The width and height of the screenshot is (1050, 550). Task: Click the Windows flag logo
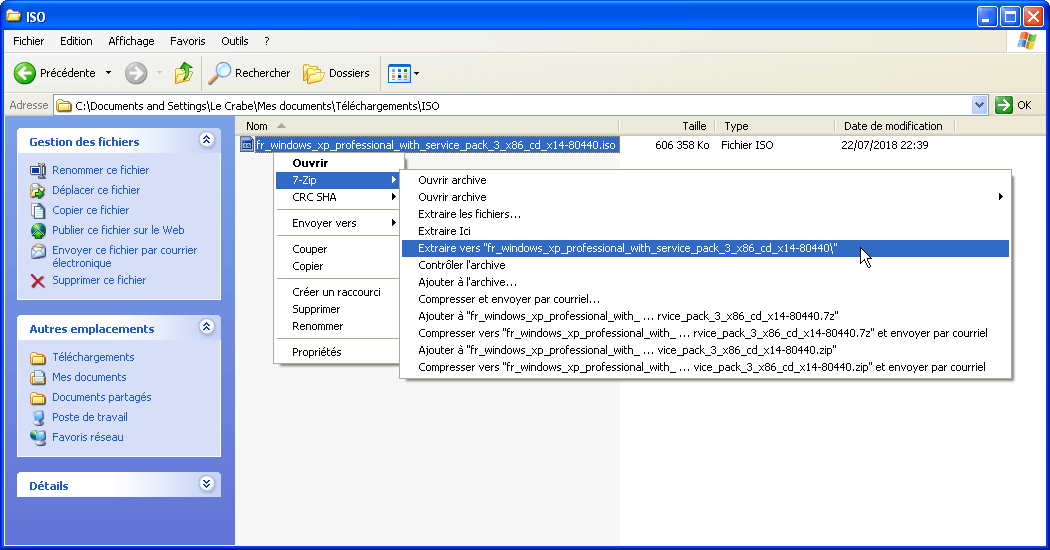tap(1027, 41)
